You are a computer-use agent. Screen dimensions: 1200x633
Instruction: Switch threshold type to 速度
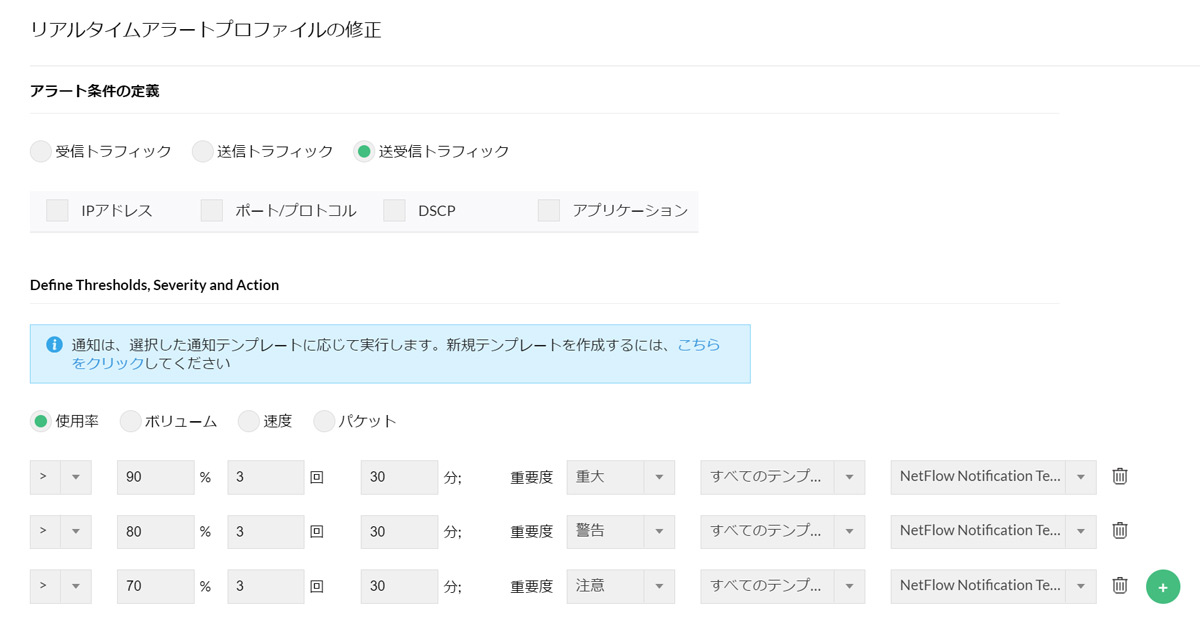(x=249, y=422)
